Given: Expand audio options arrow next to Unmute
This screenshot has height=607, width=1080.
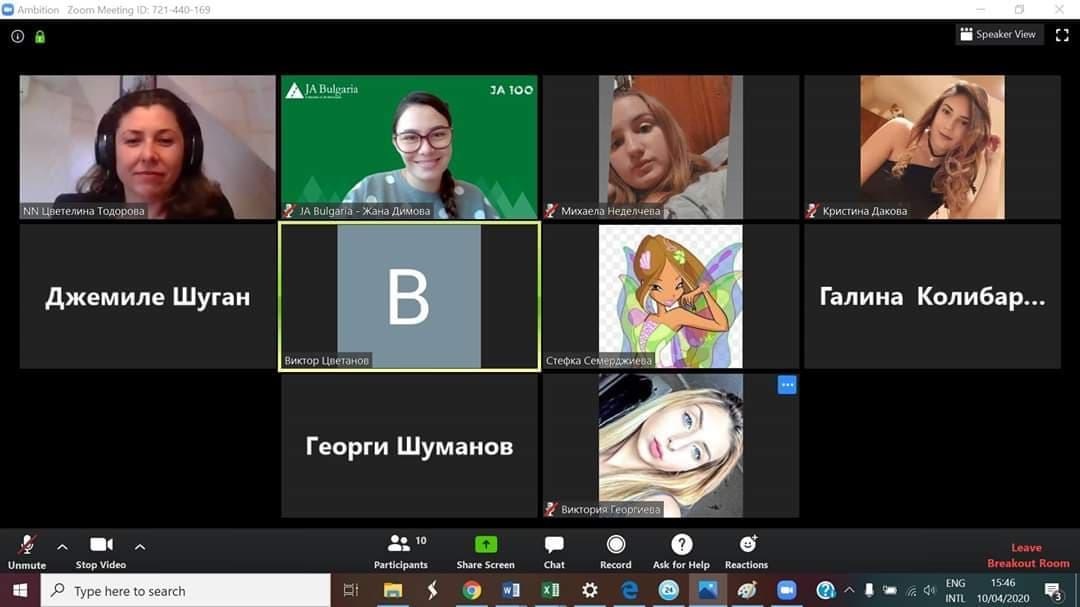Looking at the screenshot, I should pos(62,546).
